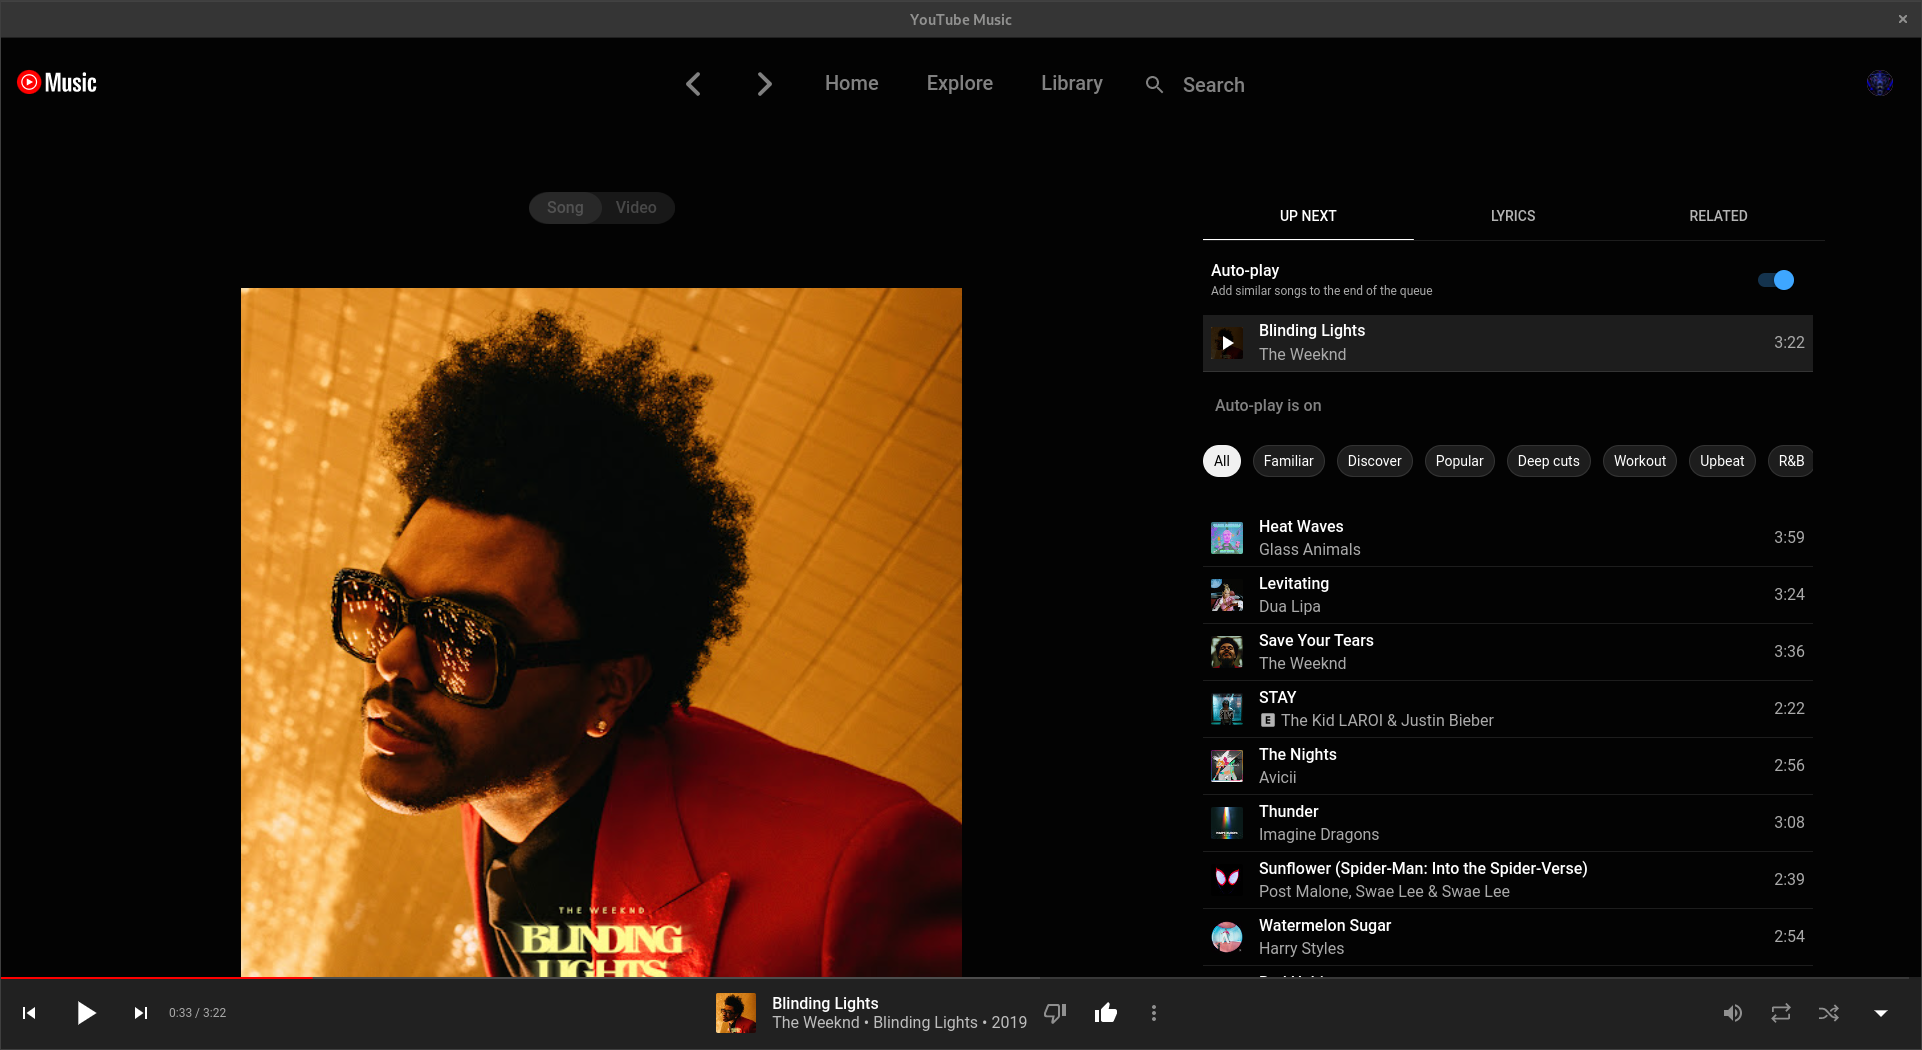The image size is (1922, 1050).
Task: Dislike the currently playing song
Action: coord(1055,1012)
